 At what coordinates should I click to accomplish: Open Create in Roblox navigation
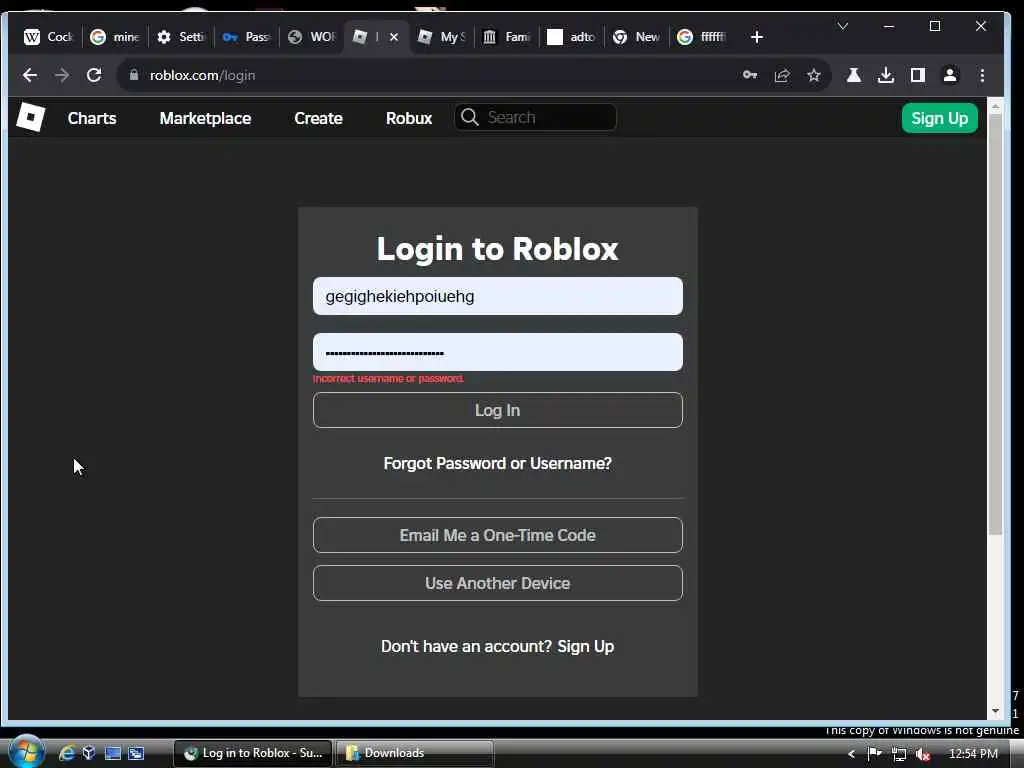click(318, 118)
